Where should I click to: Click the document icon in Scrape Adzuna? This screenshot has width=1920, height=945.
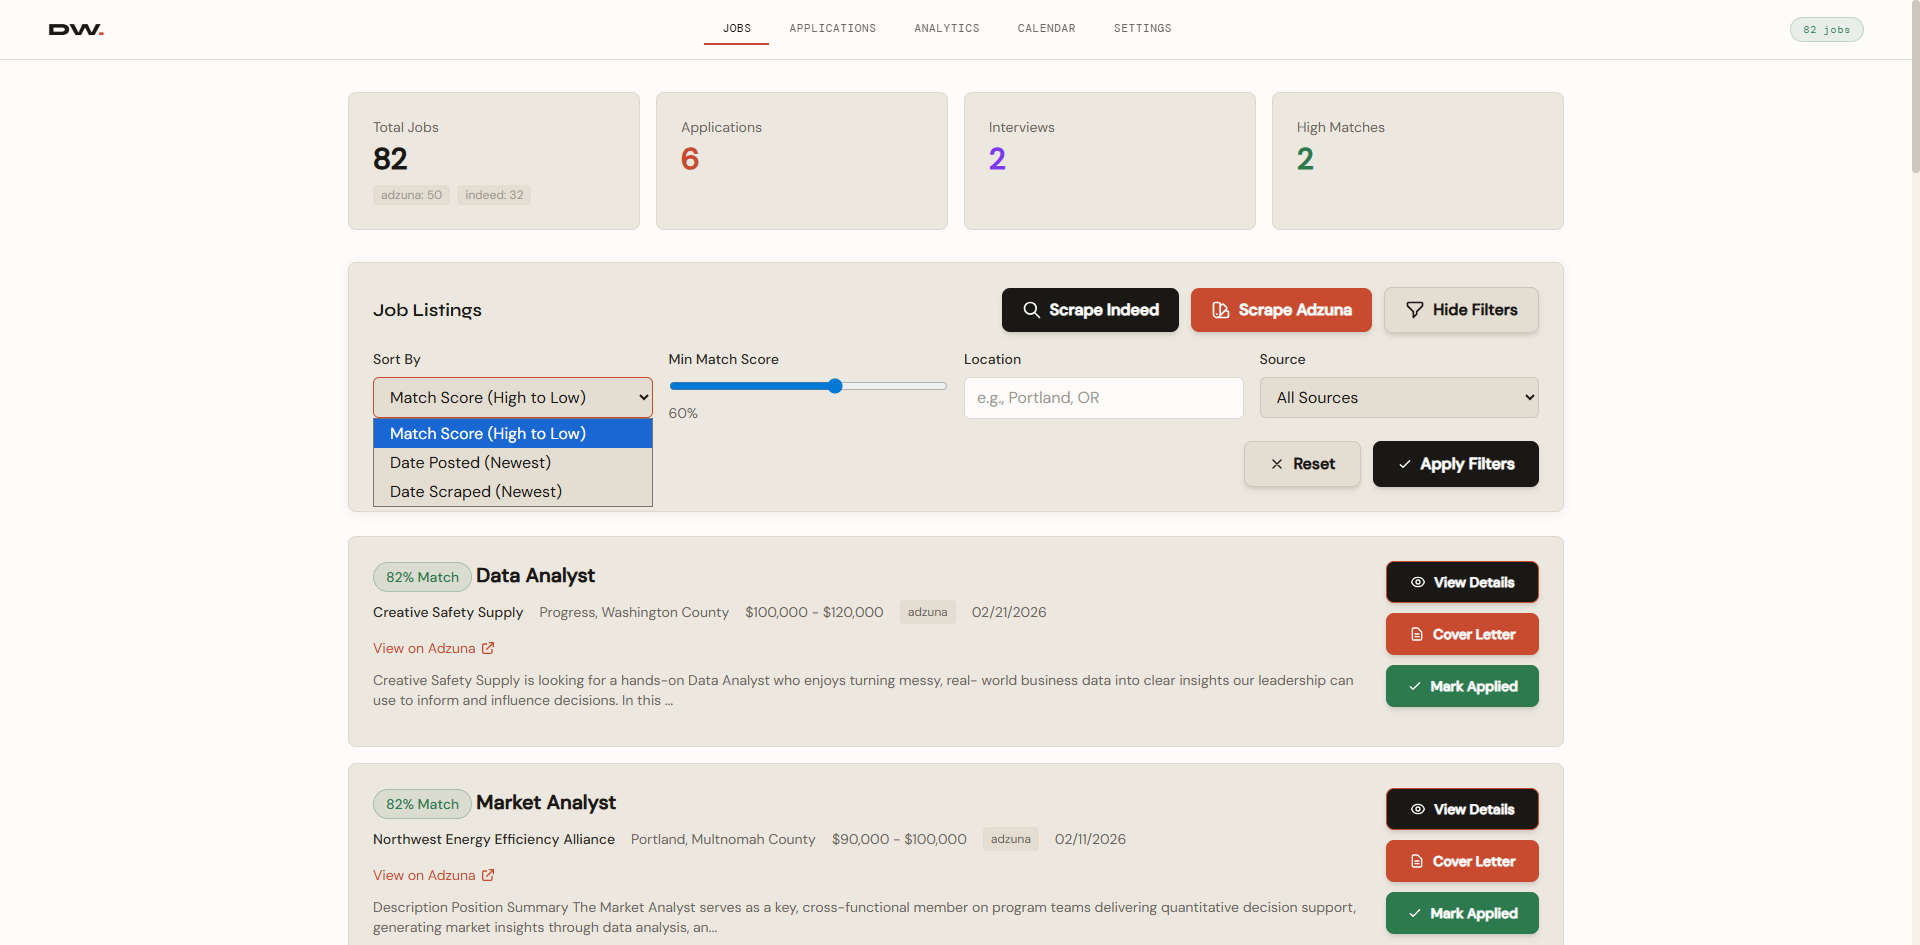[x=1220, y=310]
